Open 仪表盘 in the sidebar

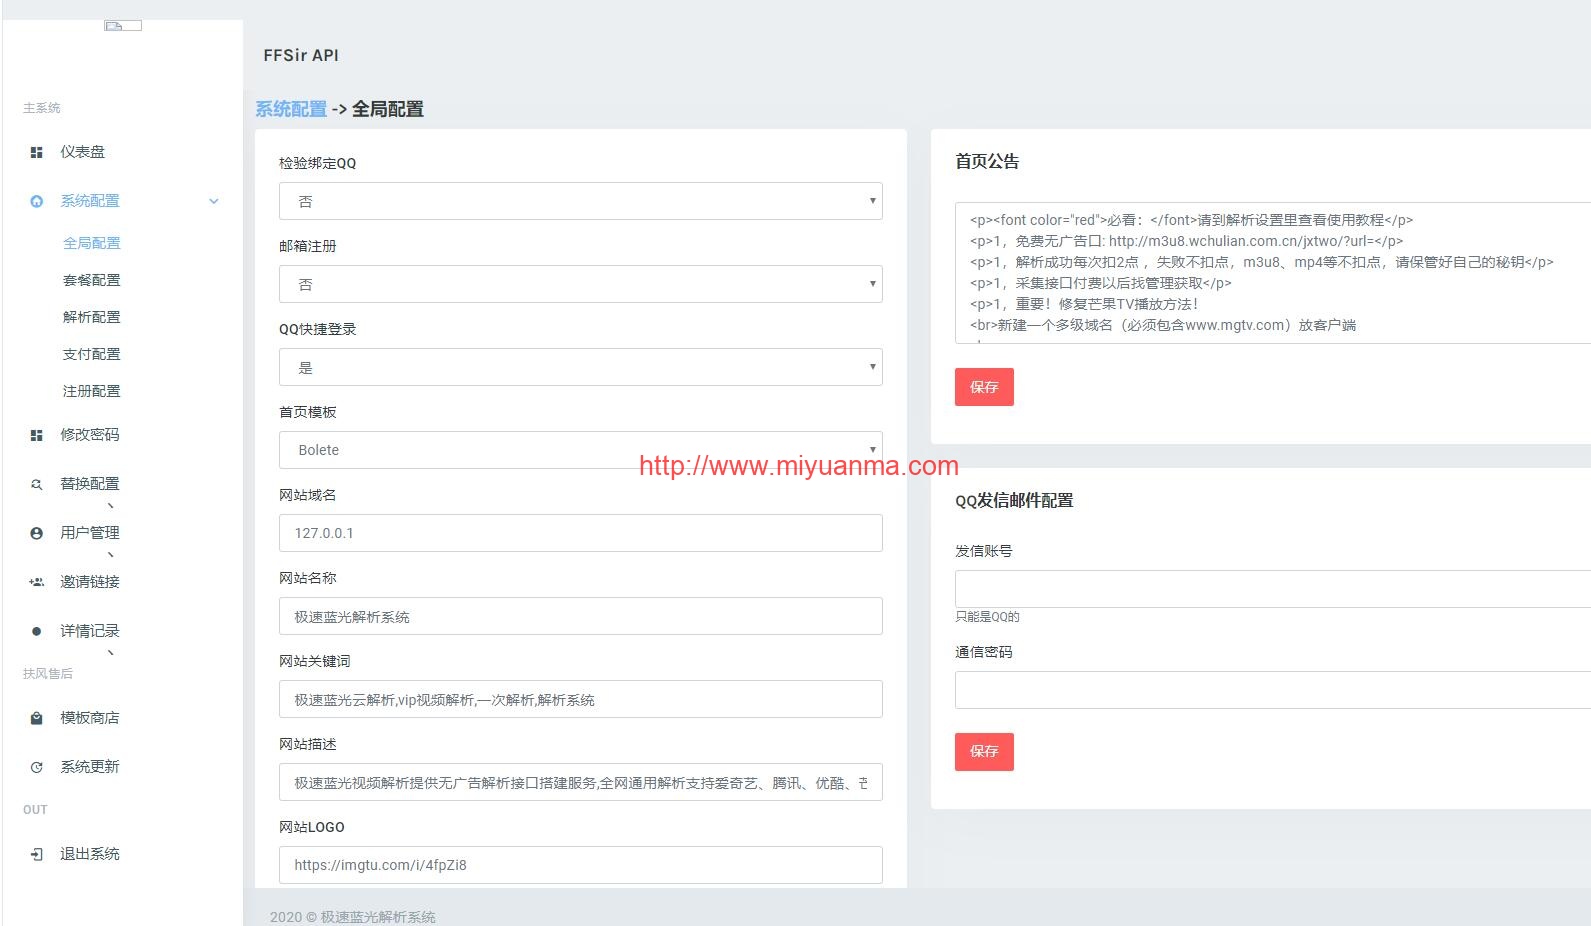(82, 152)
